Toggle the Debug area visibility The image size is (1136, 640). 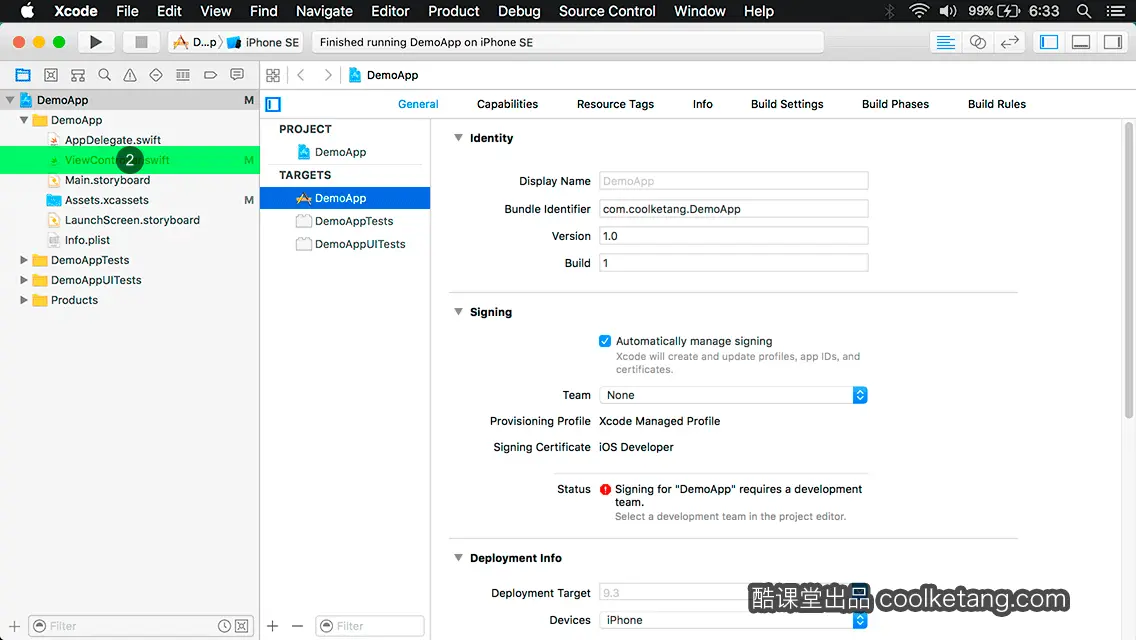(x=1081, y=42)
